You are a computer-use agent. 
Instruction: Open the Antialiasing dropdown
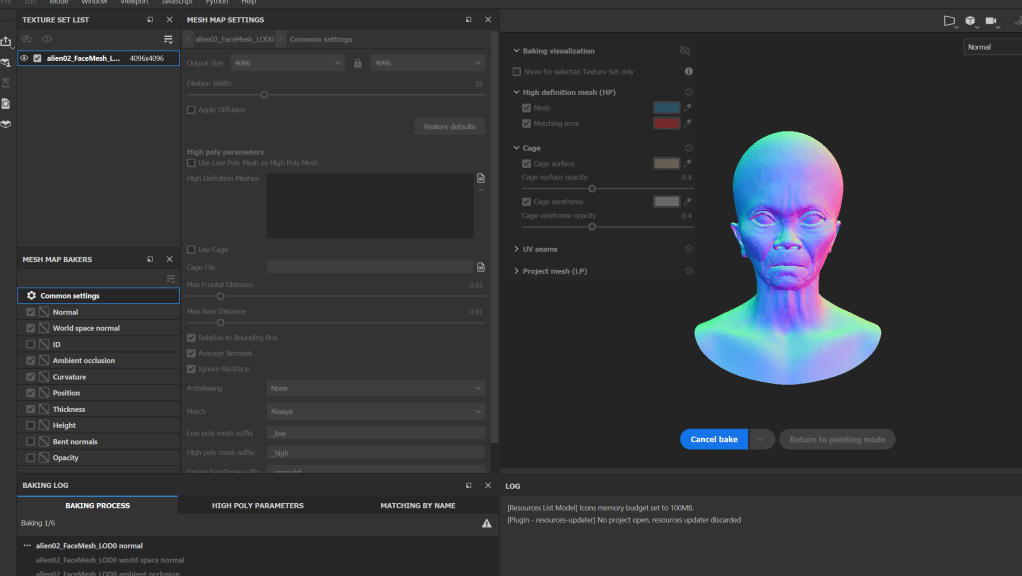[x=375, y=388]
